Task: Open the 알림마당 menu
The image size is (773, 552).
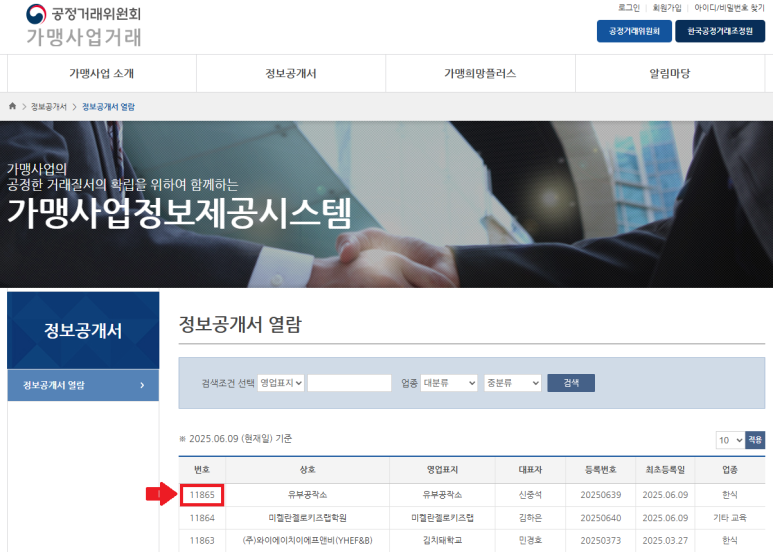Action: pyautogui.click(x=669, y=73)
